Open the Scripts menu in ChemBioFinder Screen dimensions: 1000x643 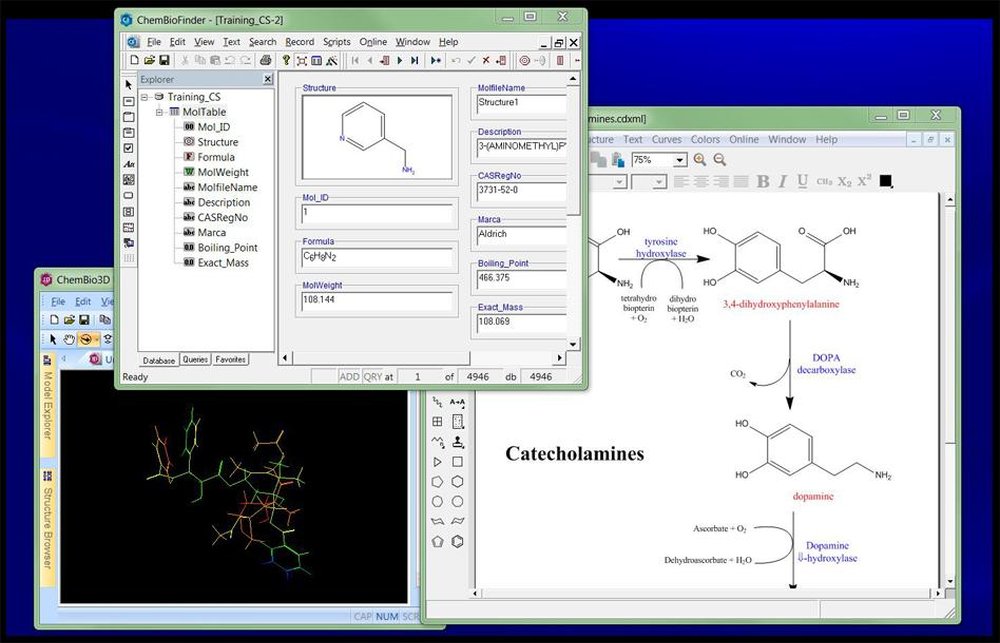(337, 41)
